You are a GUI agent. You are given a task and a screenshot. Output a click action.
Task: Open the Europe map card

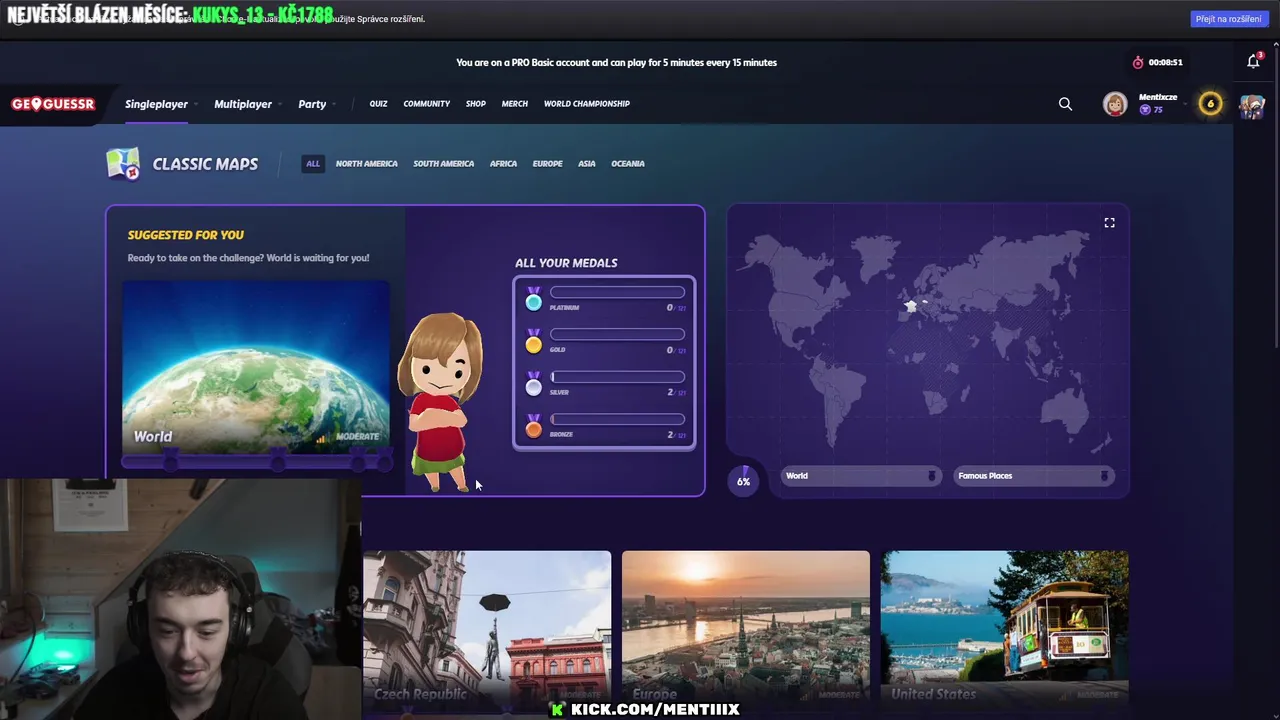click(x=746, y=630)
